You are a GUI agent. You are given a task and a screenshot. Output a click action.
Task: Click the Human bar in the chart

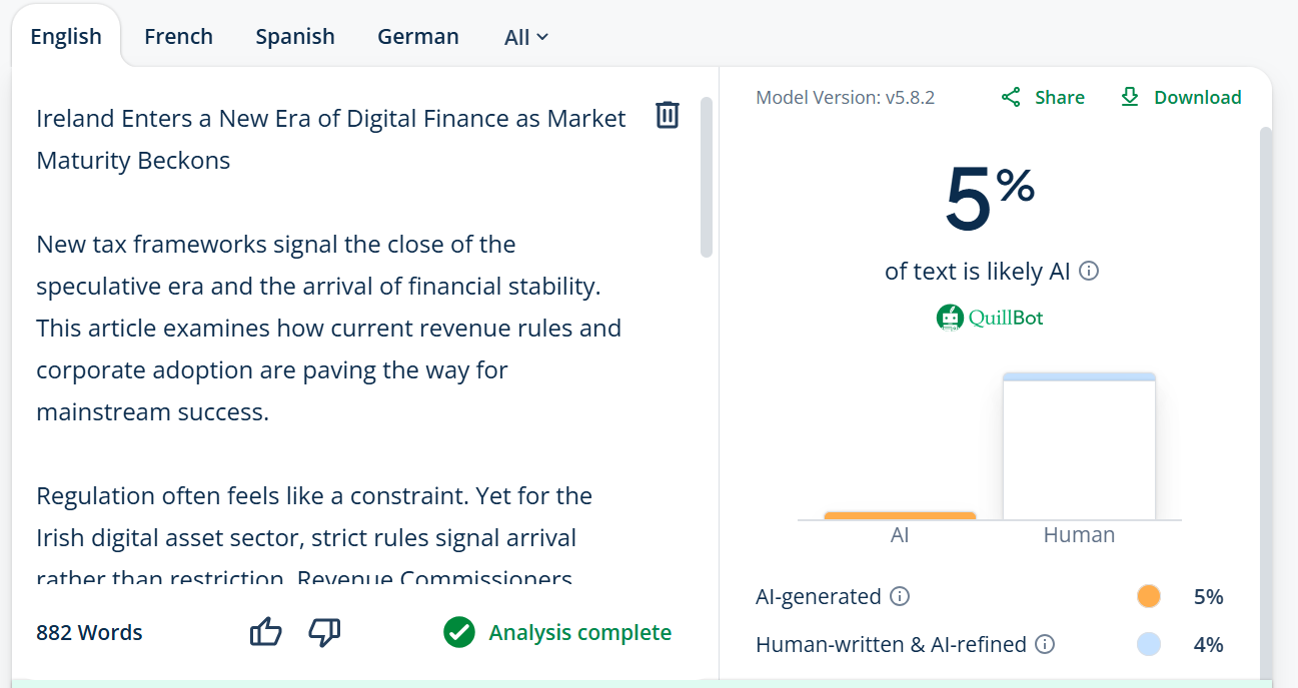point(1079,446)
